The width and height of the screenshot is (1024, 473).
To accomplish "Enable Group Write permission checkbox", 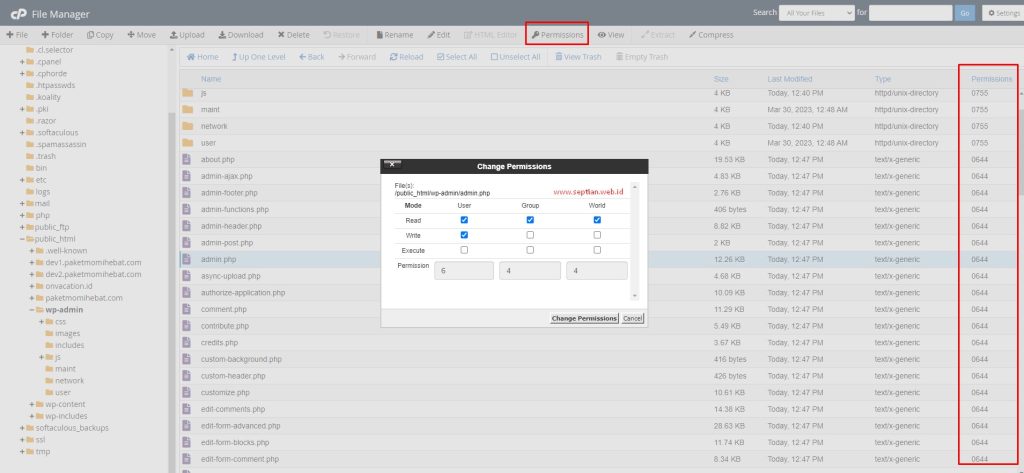I will (530, 235).
